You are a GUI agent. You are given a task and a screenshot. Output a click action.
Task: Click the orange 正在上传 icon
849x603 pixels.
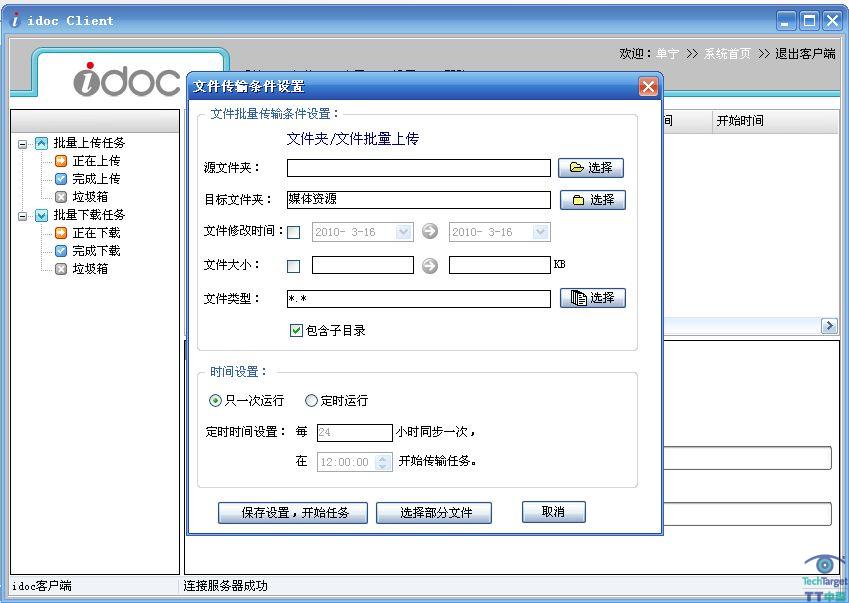61,161
